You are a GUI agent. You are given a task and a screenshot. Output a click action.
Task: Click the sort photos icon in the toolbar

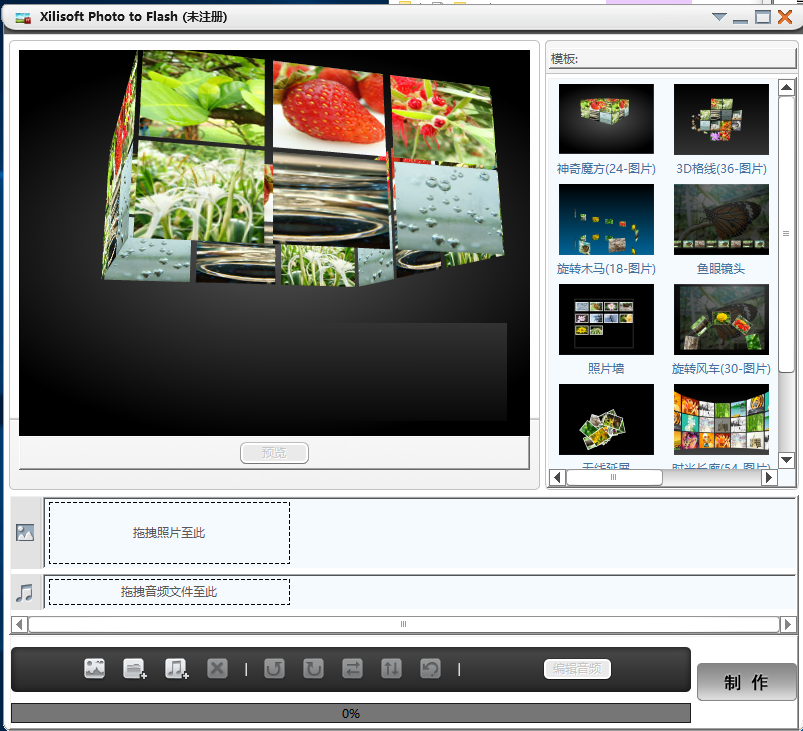coord(390,669)
